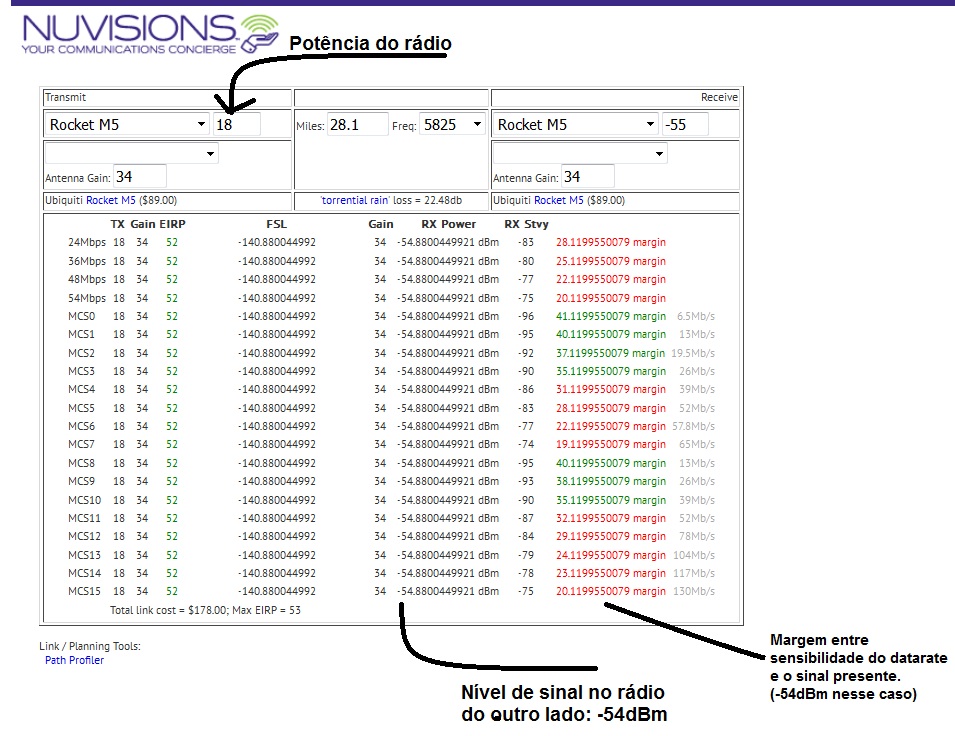The height and width of the screenshot is (736, 955).
Task: Click the 130Mb/s rate text
Action: pyautogui.click(x=694, y=591)
